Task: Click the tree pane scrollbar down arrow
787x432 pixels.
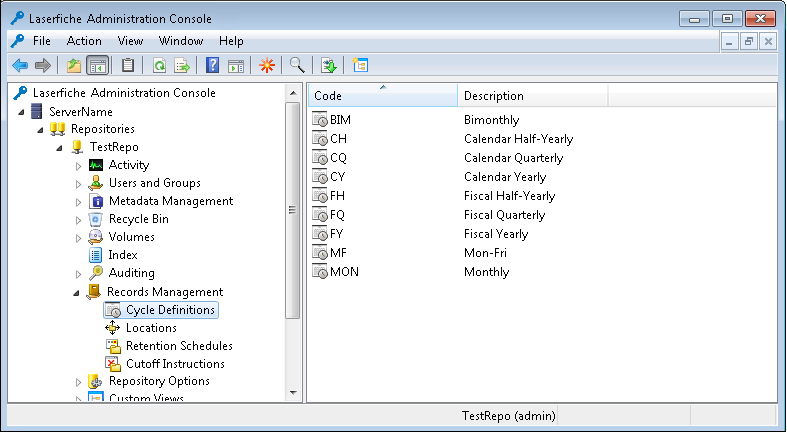Action: [x=293, y=393]
